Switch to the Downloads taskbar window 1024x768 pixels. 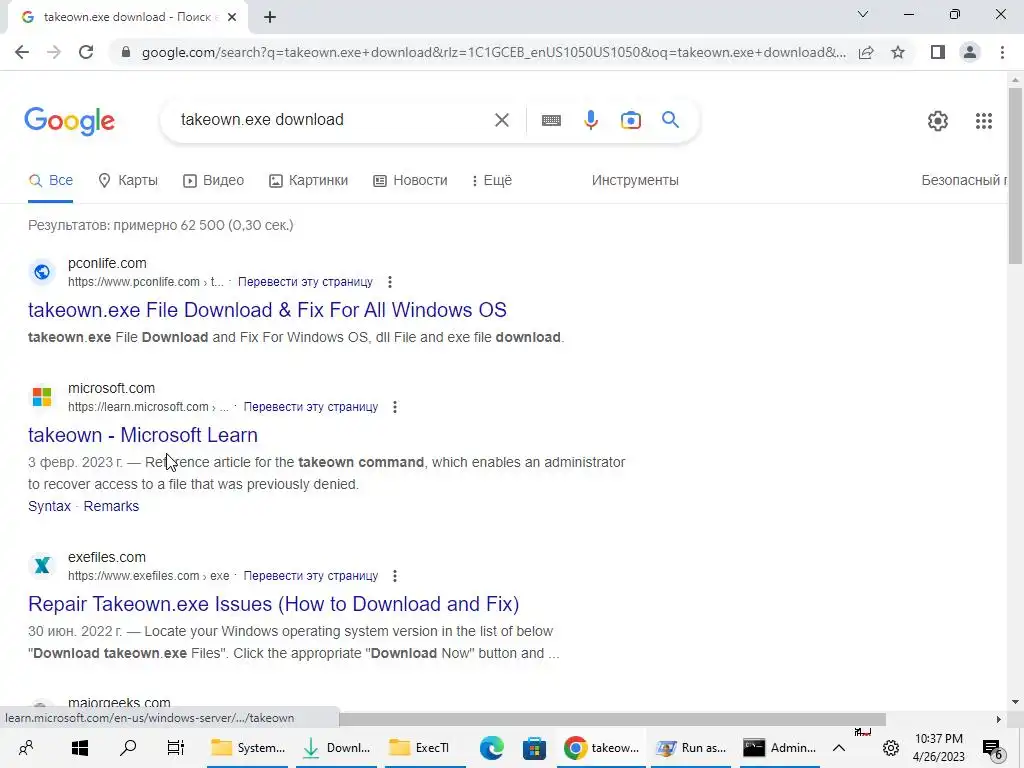337,748
